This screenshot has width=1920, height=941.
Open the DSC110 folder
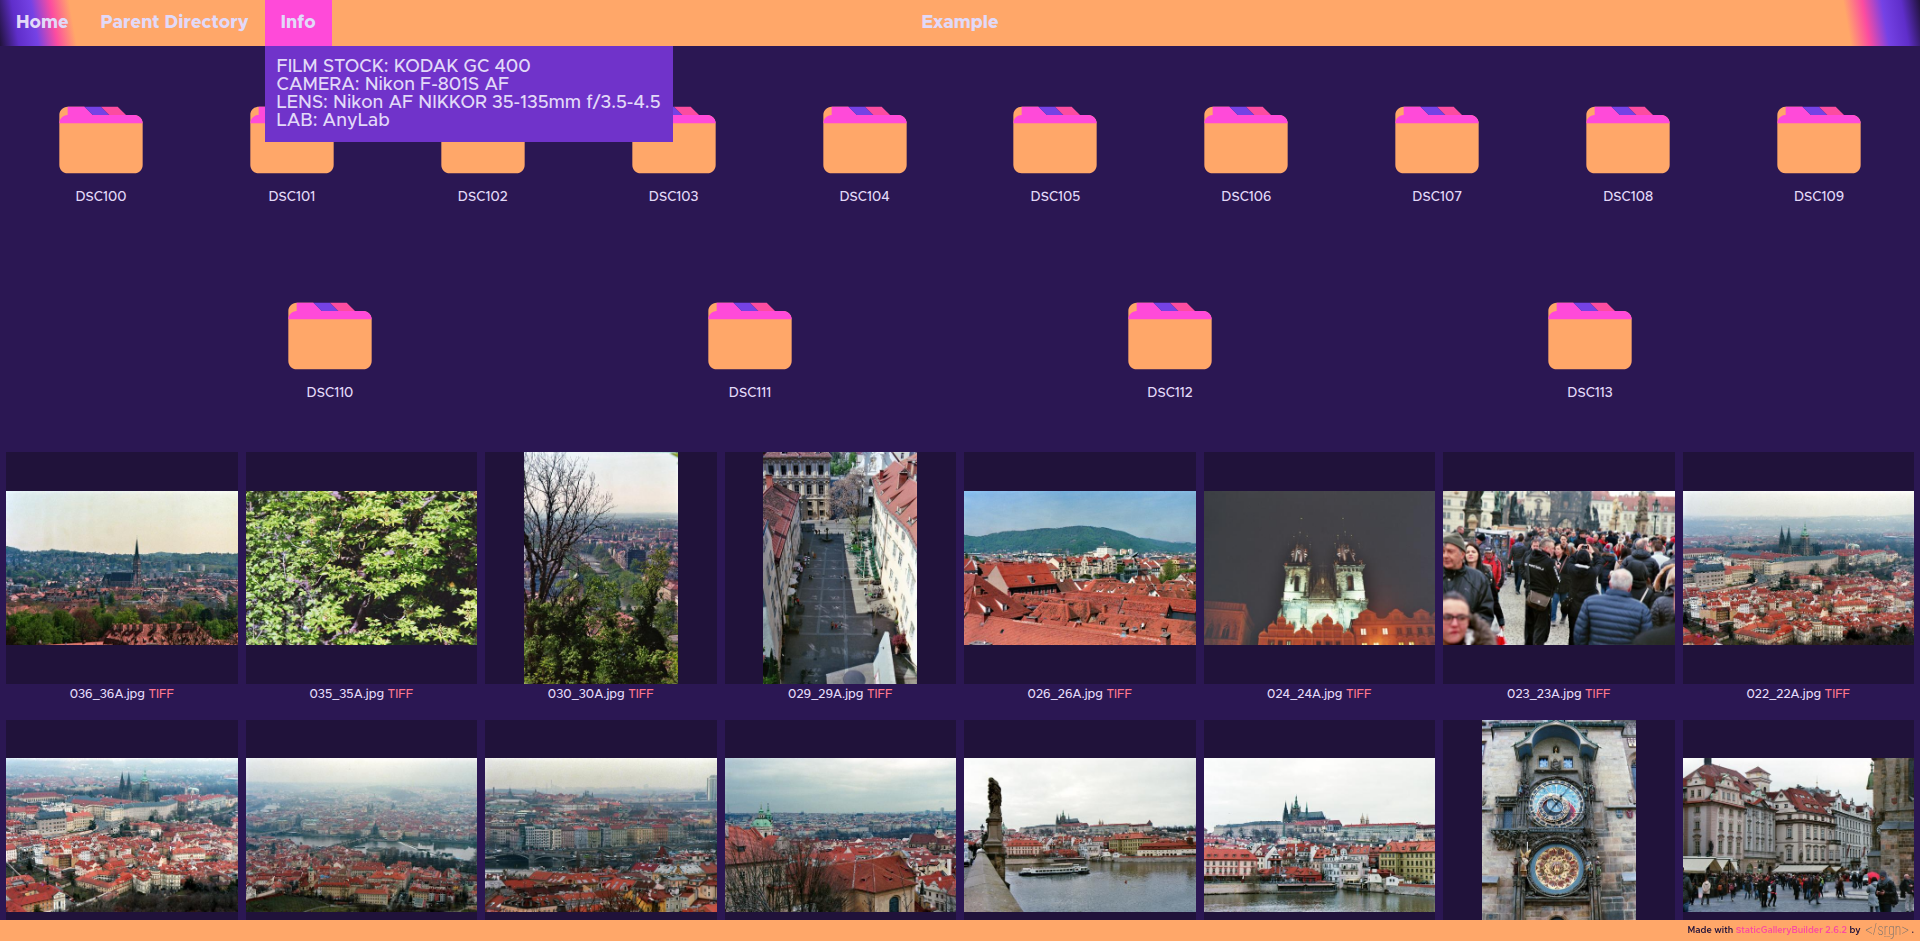329,337
